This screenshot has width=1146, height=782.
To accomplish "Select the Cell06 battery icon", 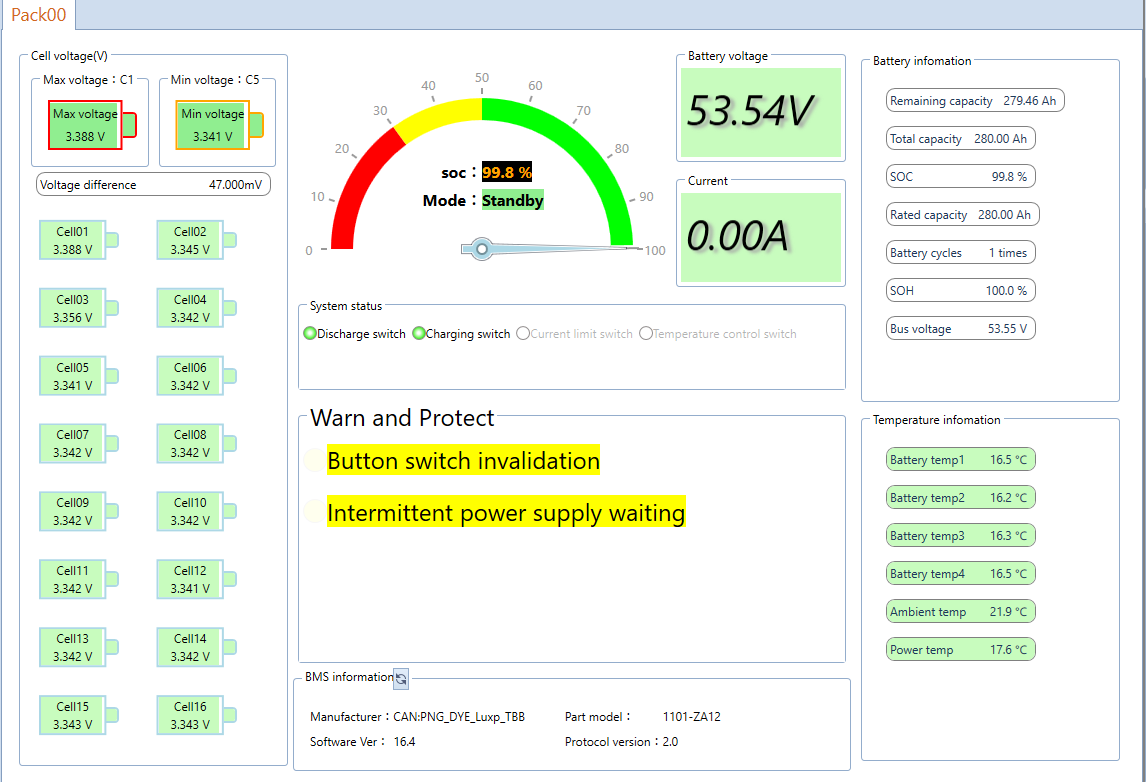I will [196, 376].
